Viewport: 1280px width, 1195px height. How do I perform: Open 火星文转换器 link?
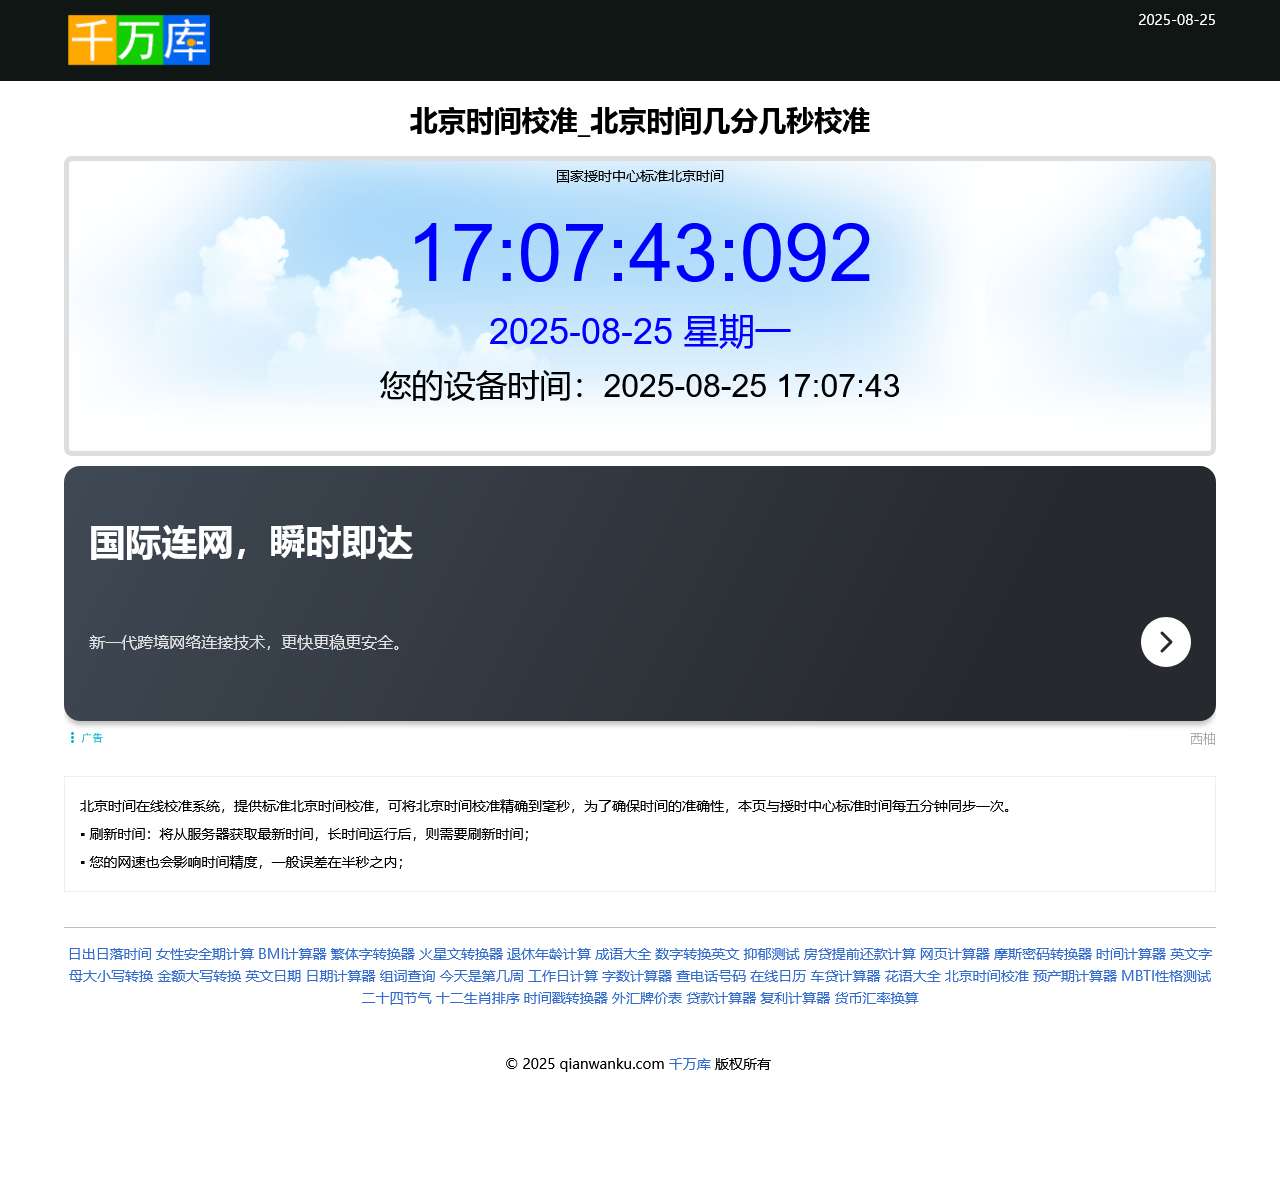point(460,954)
